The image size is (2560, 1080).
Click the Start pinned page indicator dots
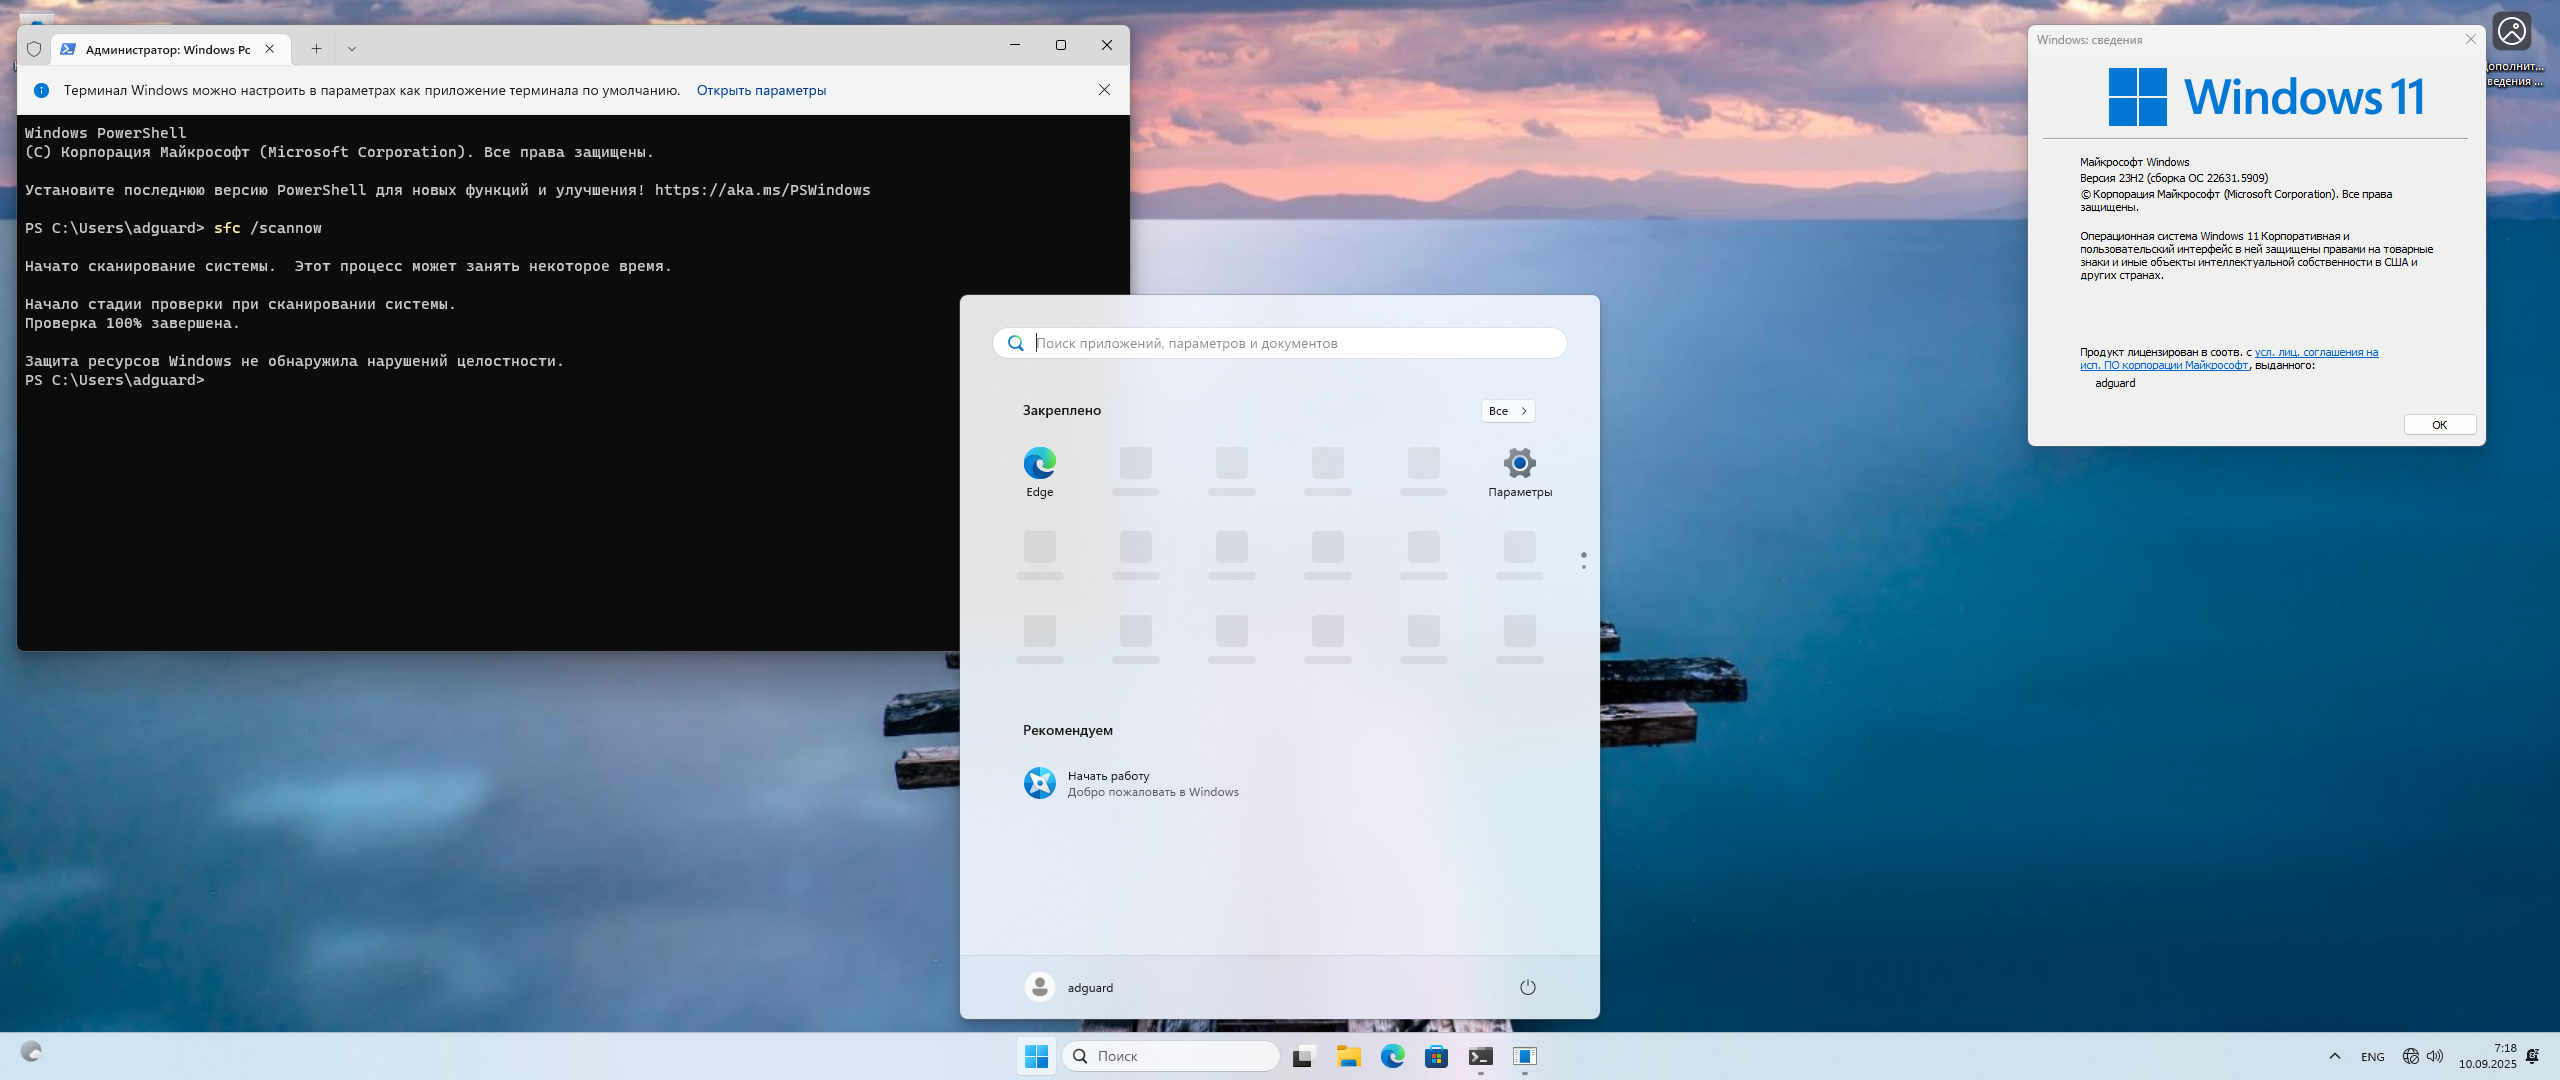click(x=1583, y=560)
